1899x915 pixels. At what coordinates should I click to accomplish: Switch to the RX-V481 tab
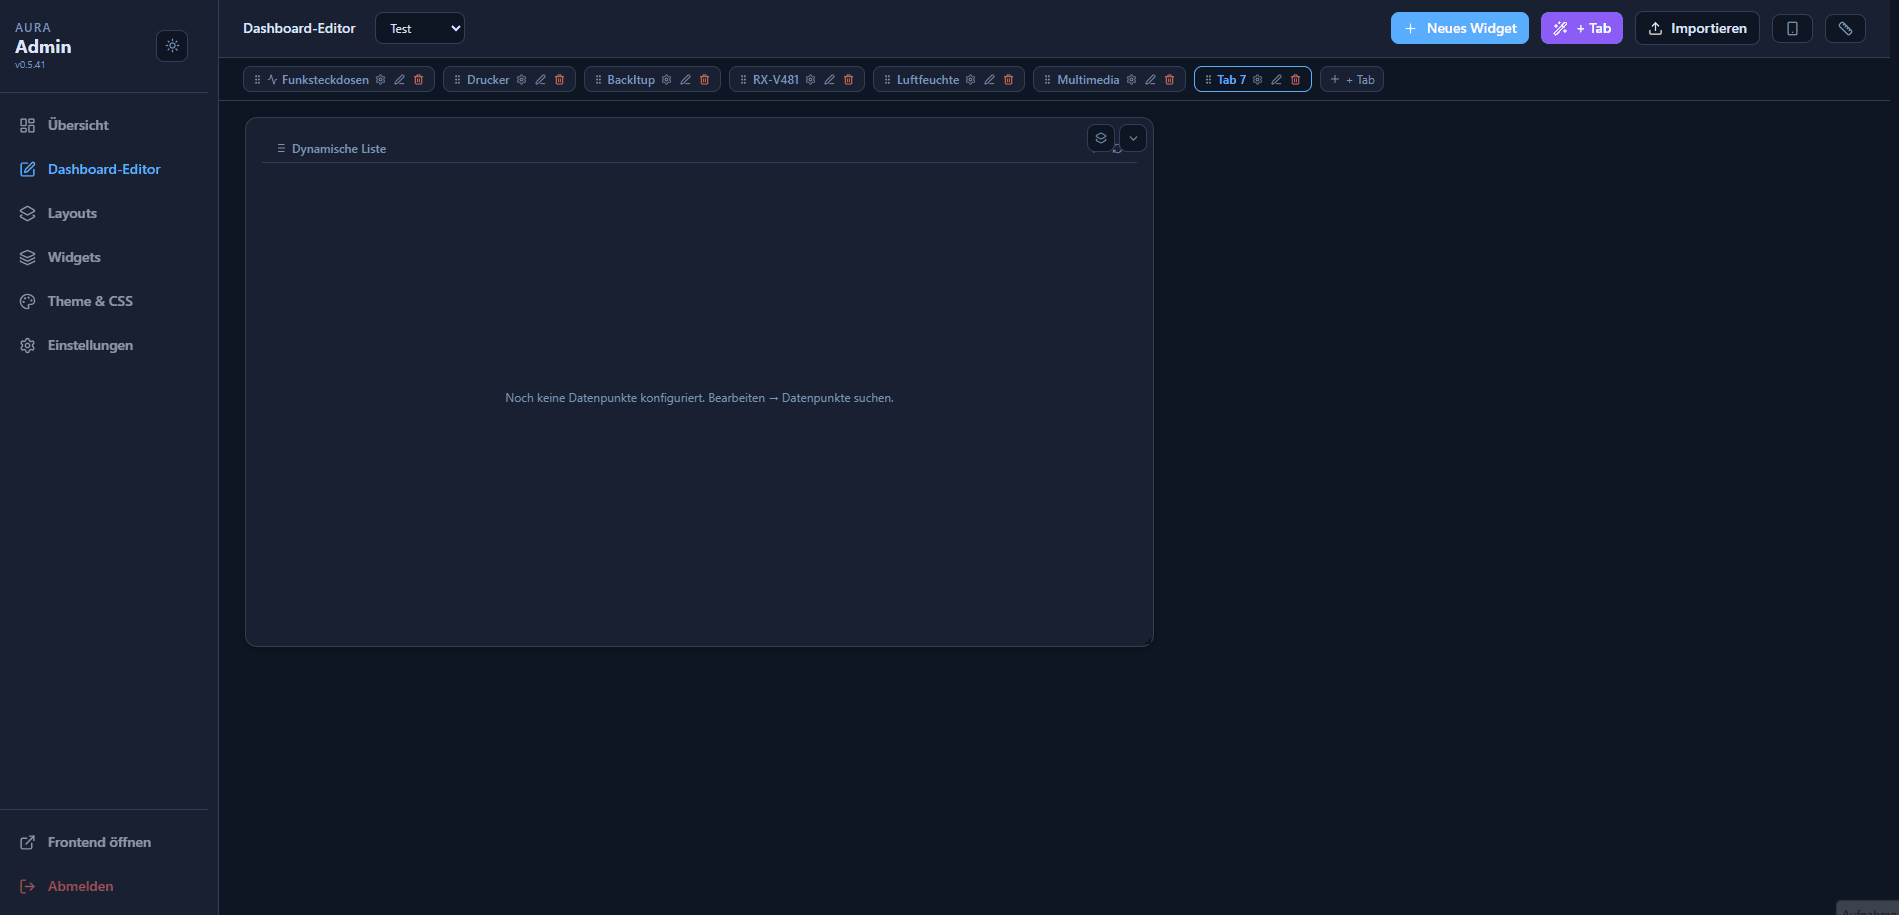(776, 80)
